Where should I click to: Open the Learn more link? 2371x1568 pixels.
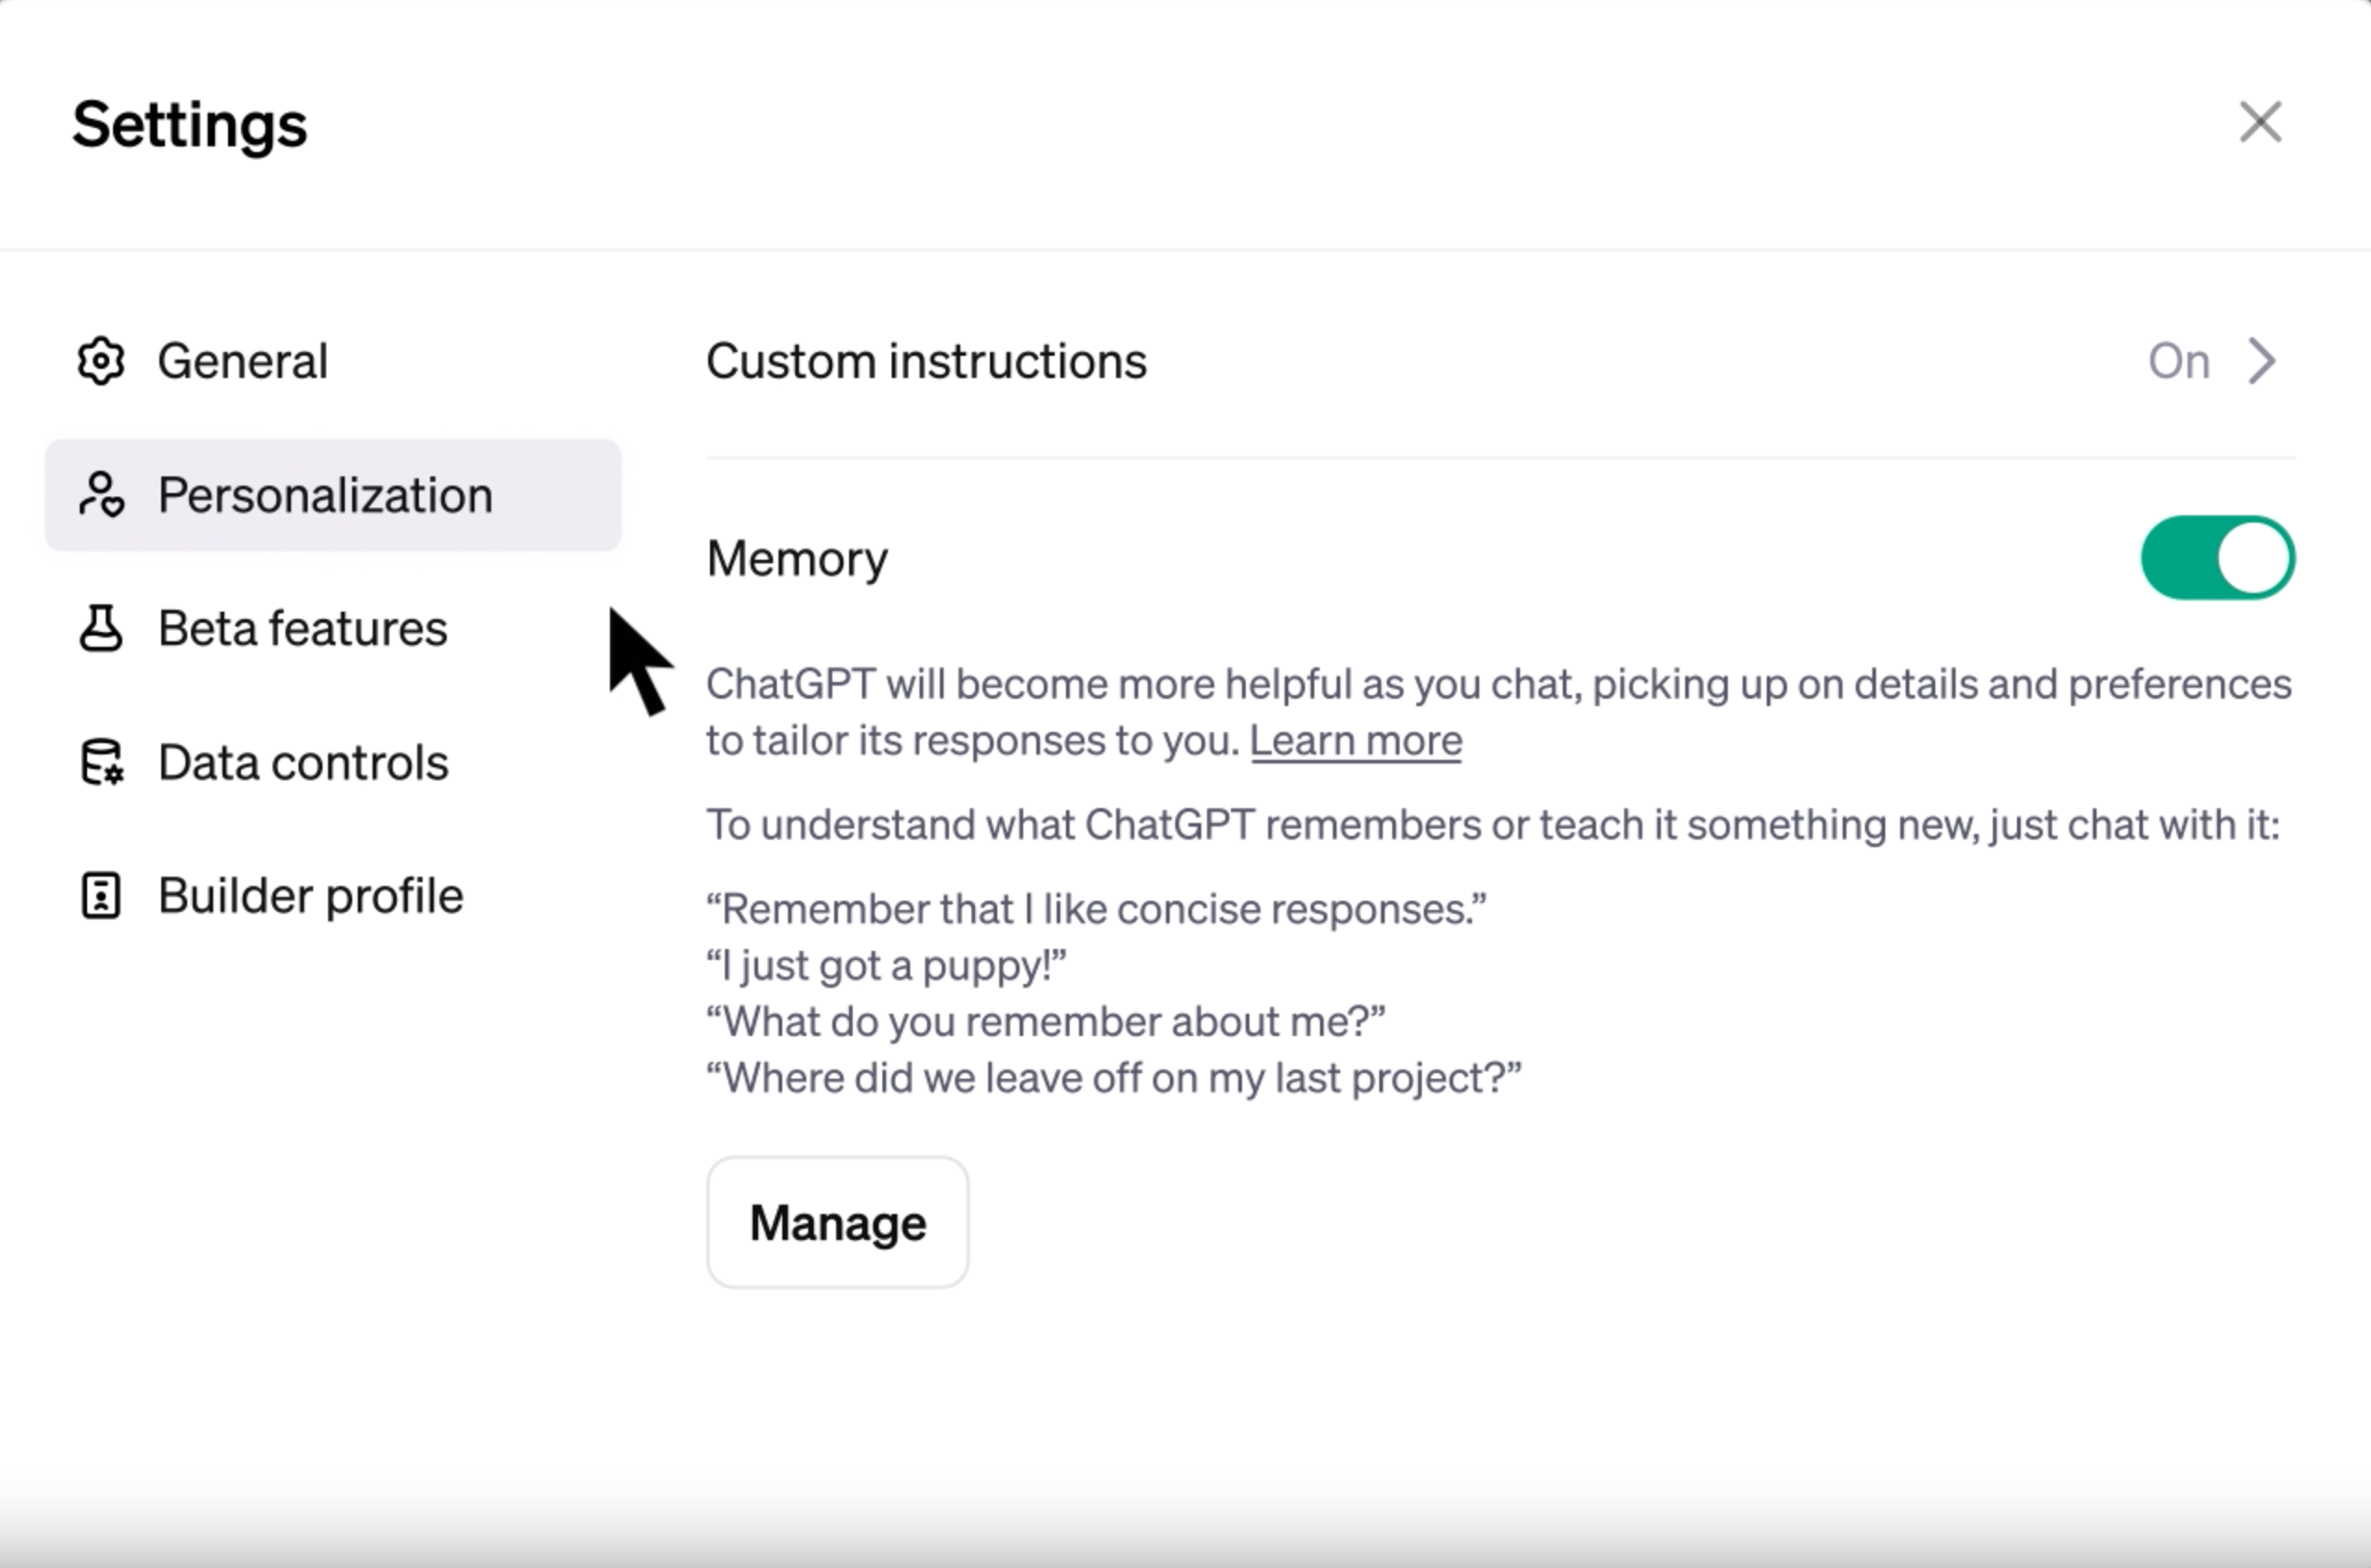[1356, 741]
